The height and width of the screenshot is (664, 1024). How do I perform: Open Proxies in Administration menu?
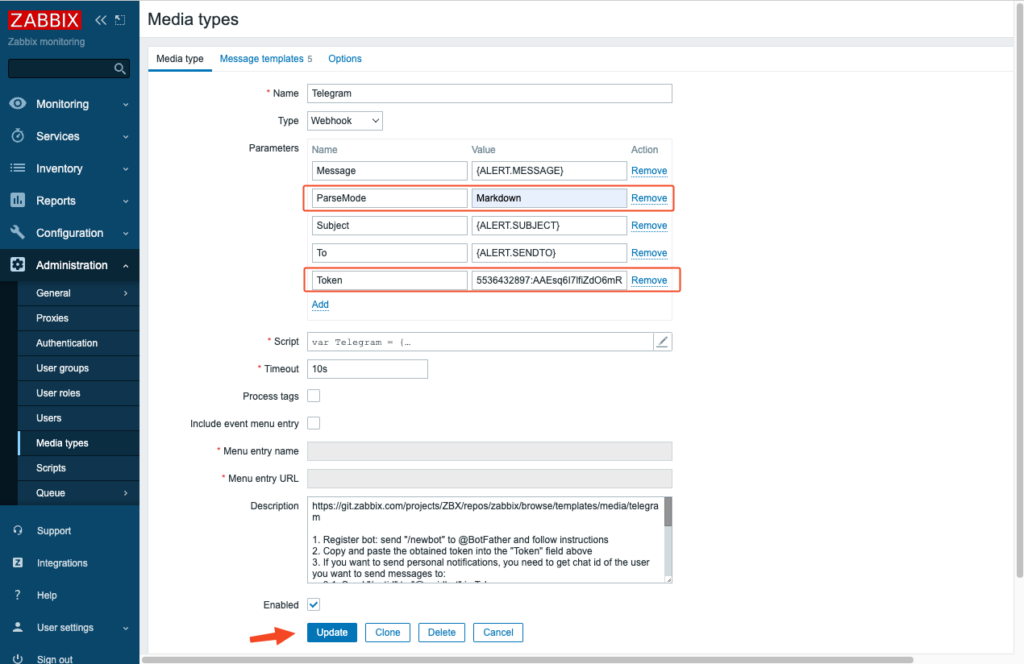pyautogui.click(x=52, y=318)
